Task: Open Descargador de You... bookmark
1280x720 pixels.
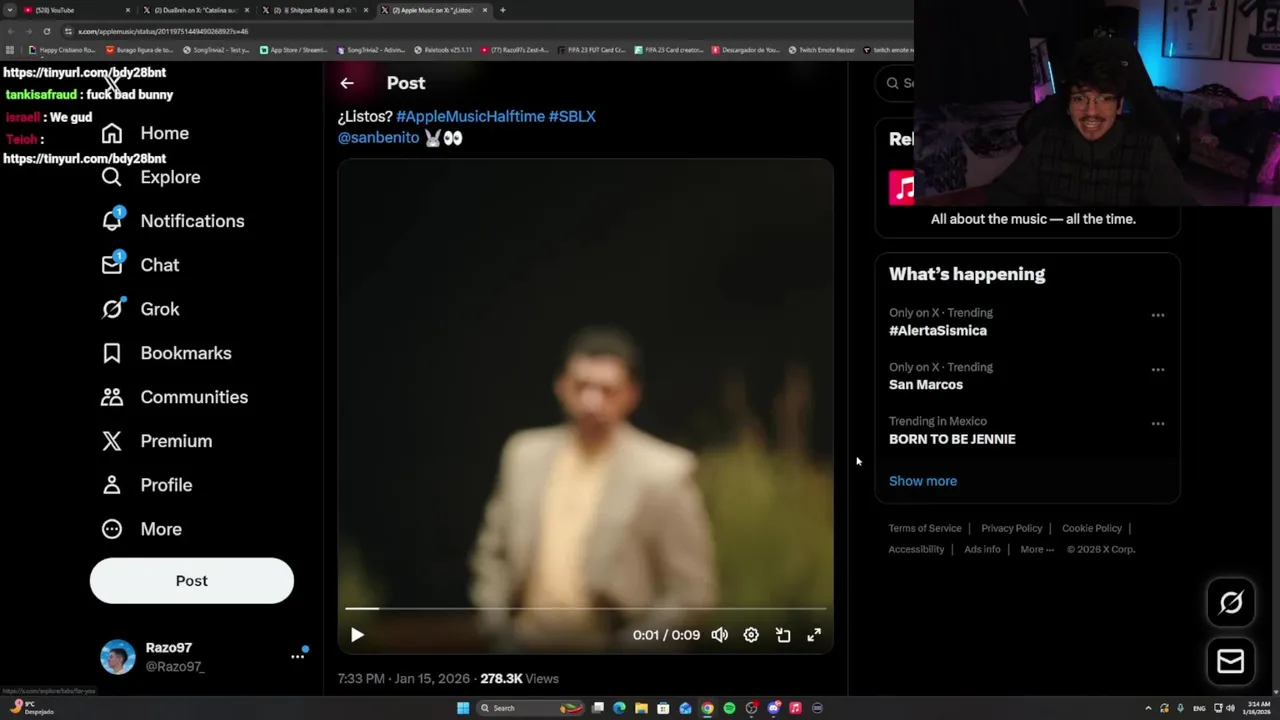Action: click(x=746, y=50)
